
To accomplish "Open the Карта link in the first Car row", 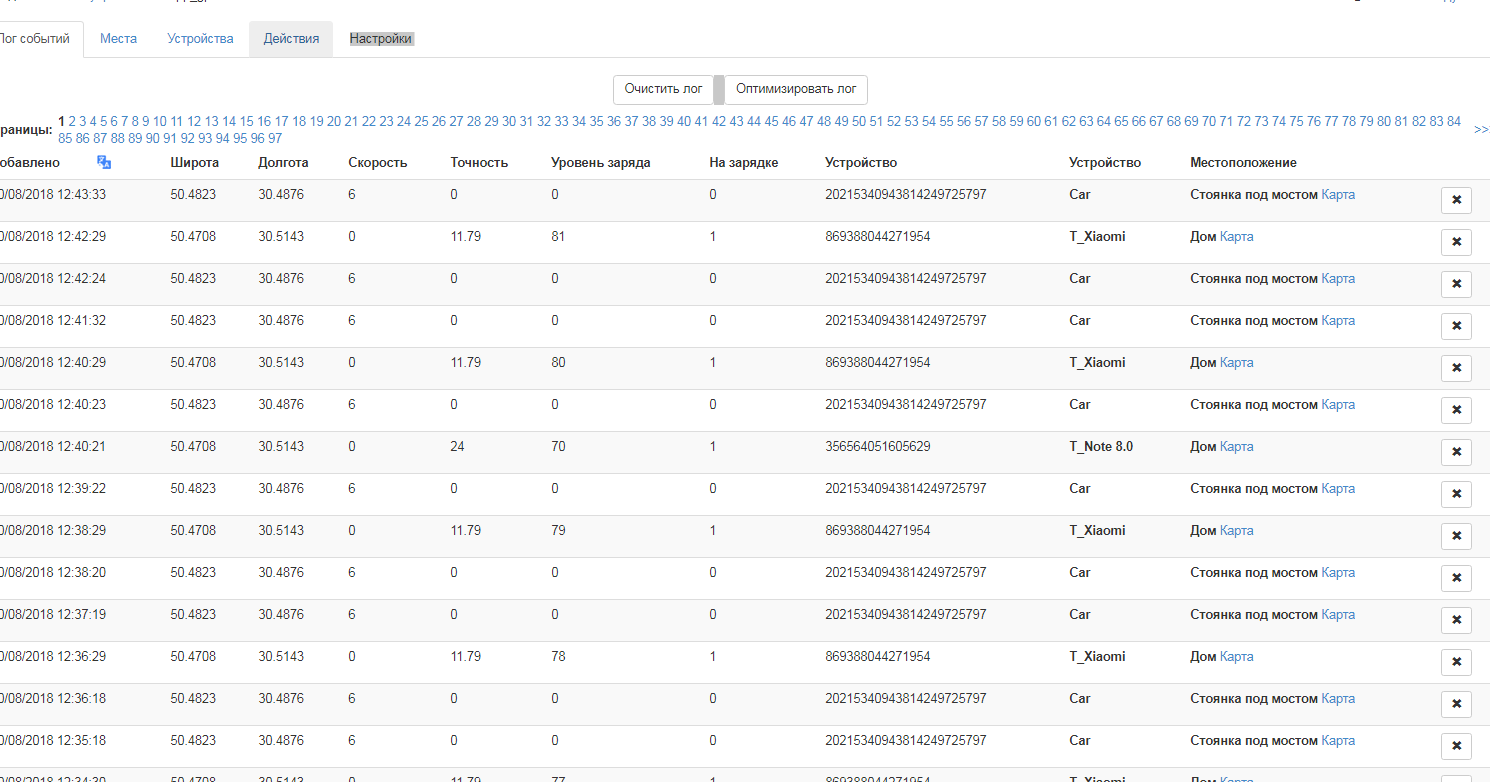I will (x=1338, y=195).
